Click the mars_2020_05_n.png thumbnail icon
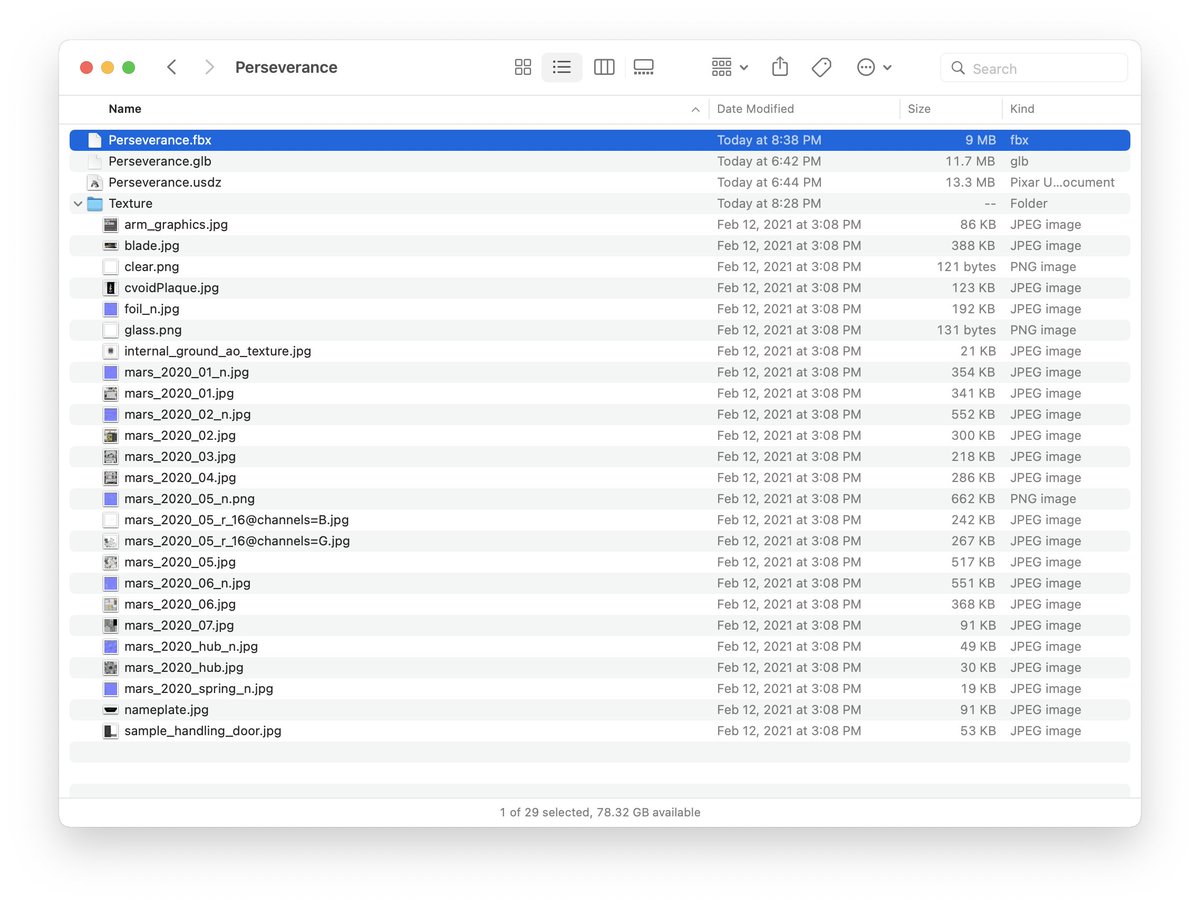This screenshot has height=905, width=1200. pos(111,499)
